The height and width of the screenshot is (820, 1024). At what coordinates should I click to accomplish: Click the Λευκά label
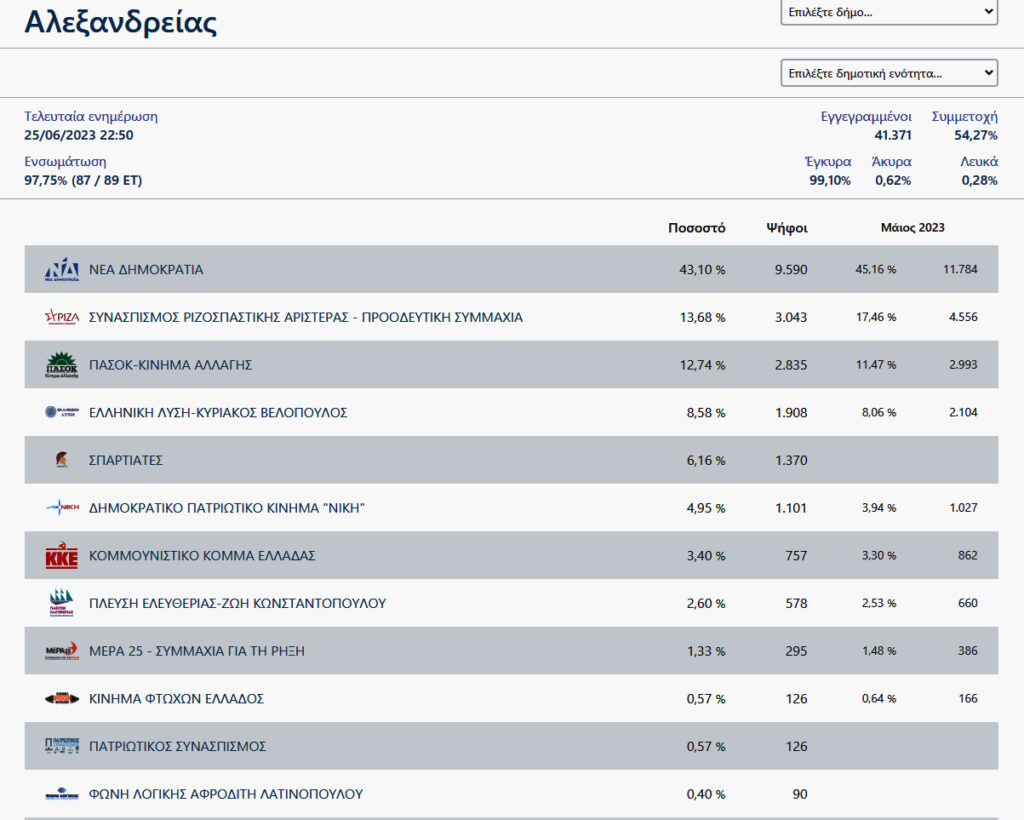pyautogui.click(x=979, y=161)
